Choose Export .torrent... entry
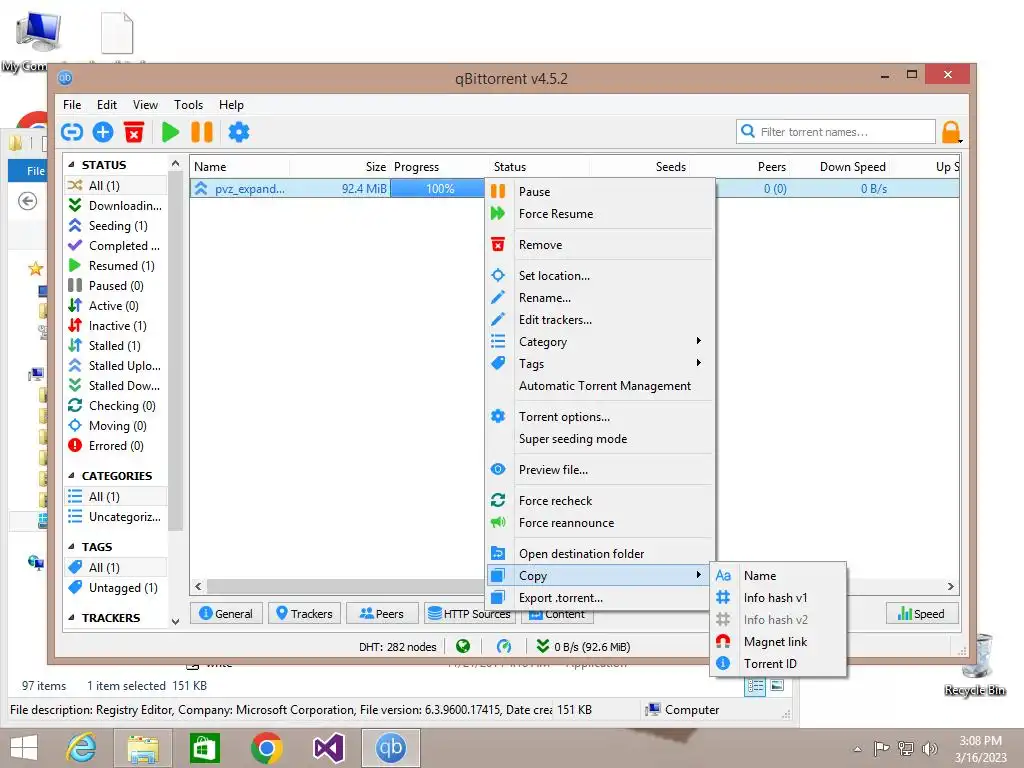The image size is (1024, 768). click(x=601, y=598)
